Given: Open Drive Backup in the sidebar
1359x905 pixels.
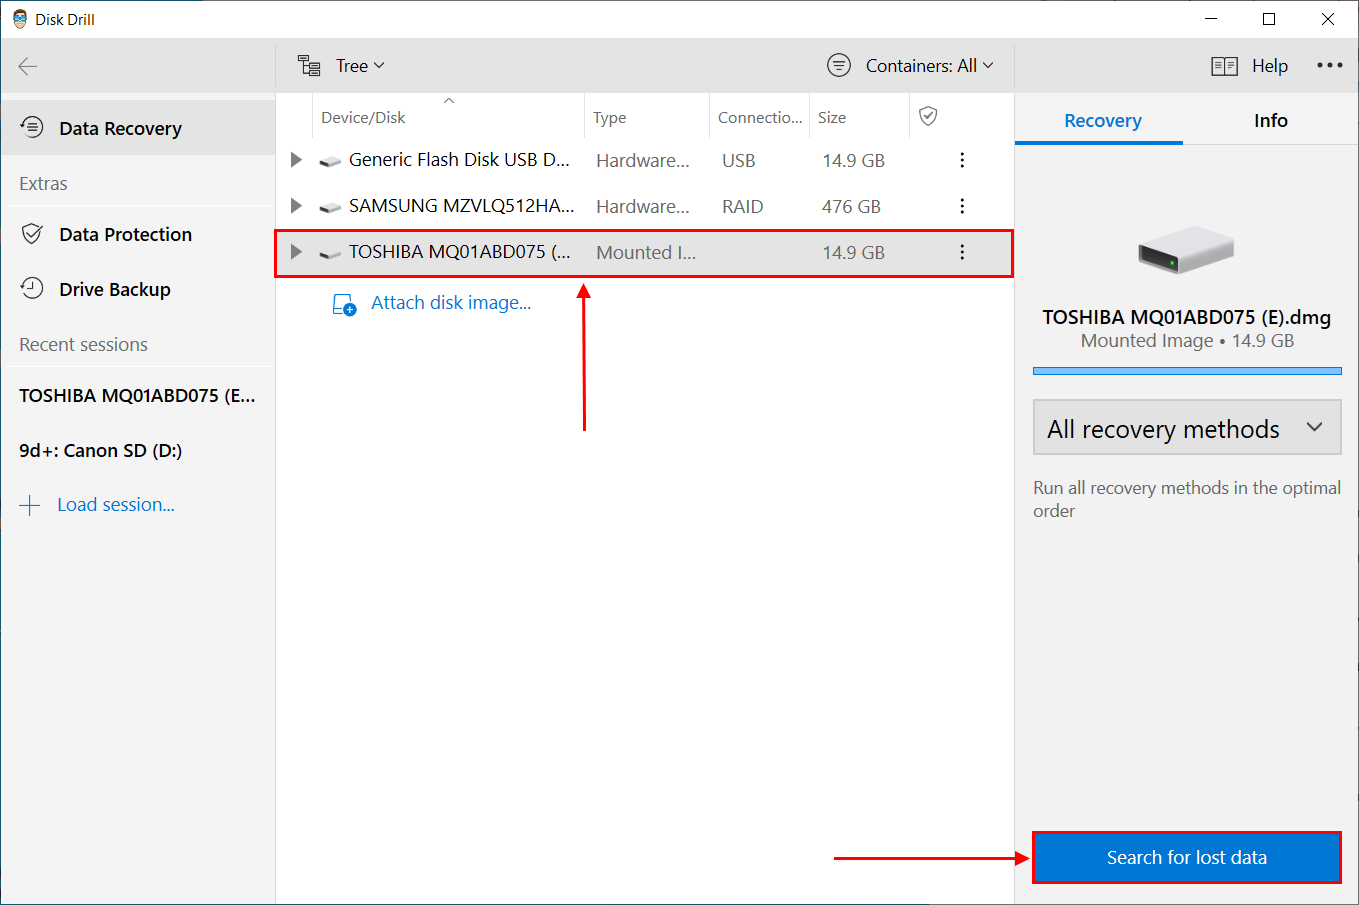Looking at the screenshot, I should click(138, 289).
